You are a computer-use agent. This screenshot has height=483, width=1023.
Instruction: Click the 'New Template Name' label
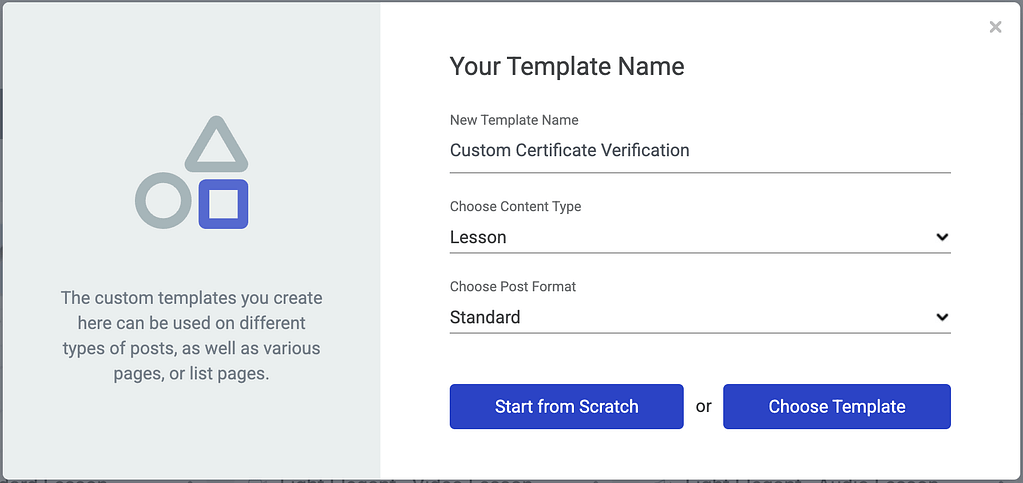(x=514, y=120)
